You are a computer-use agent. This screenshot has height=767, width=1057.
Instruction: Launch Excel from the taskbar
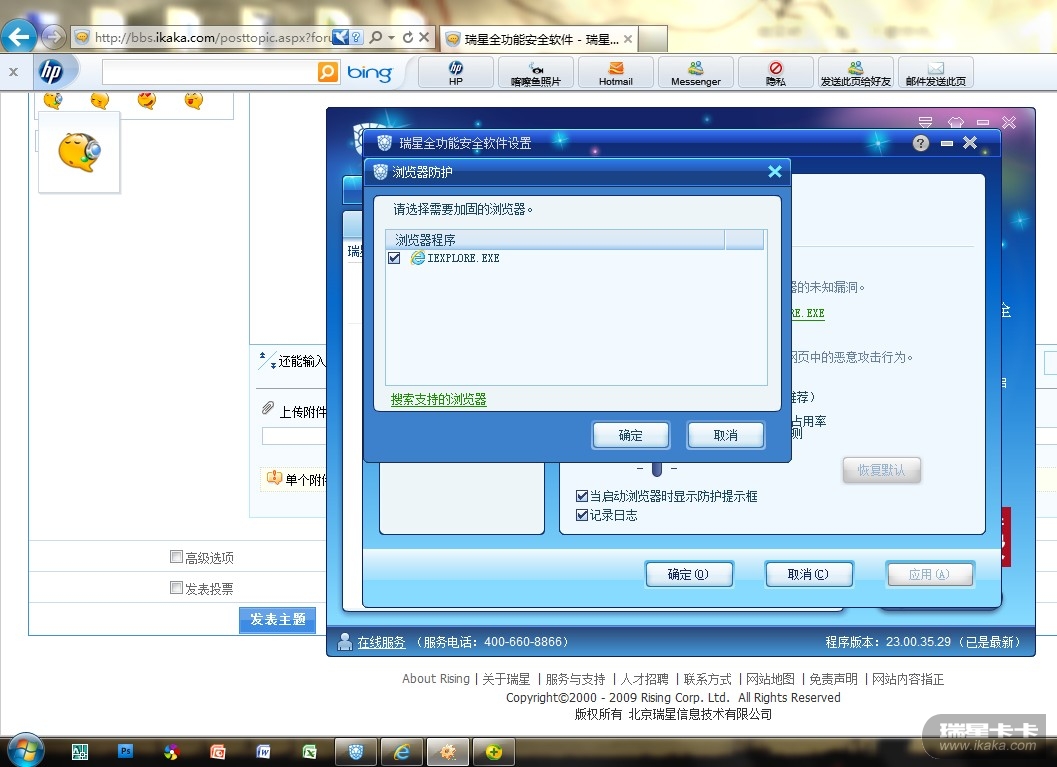(309, 751)
